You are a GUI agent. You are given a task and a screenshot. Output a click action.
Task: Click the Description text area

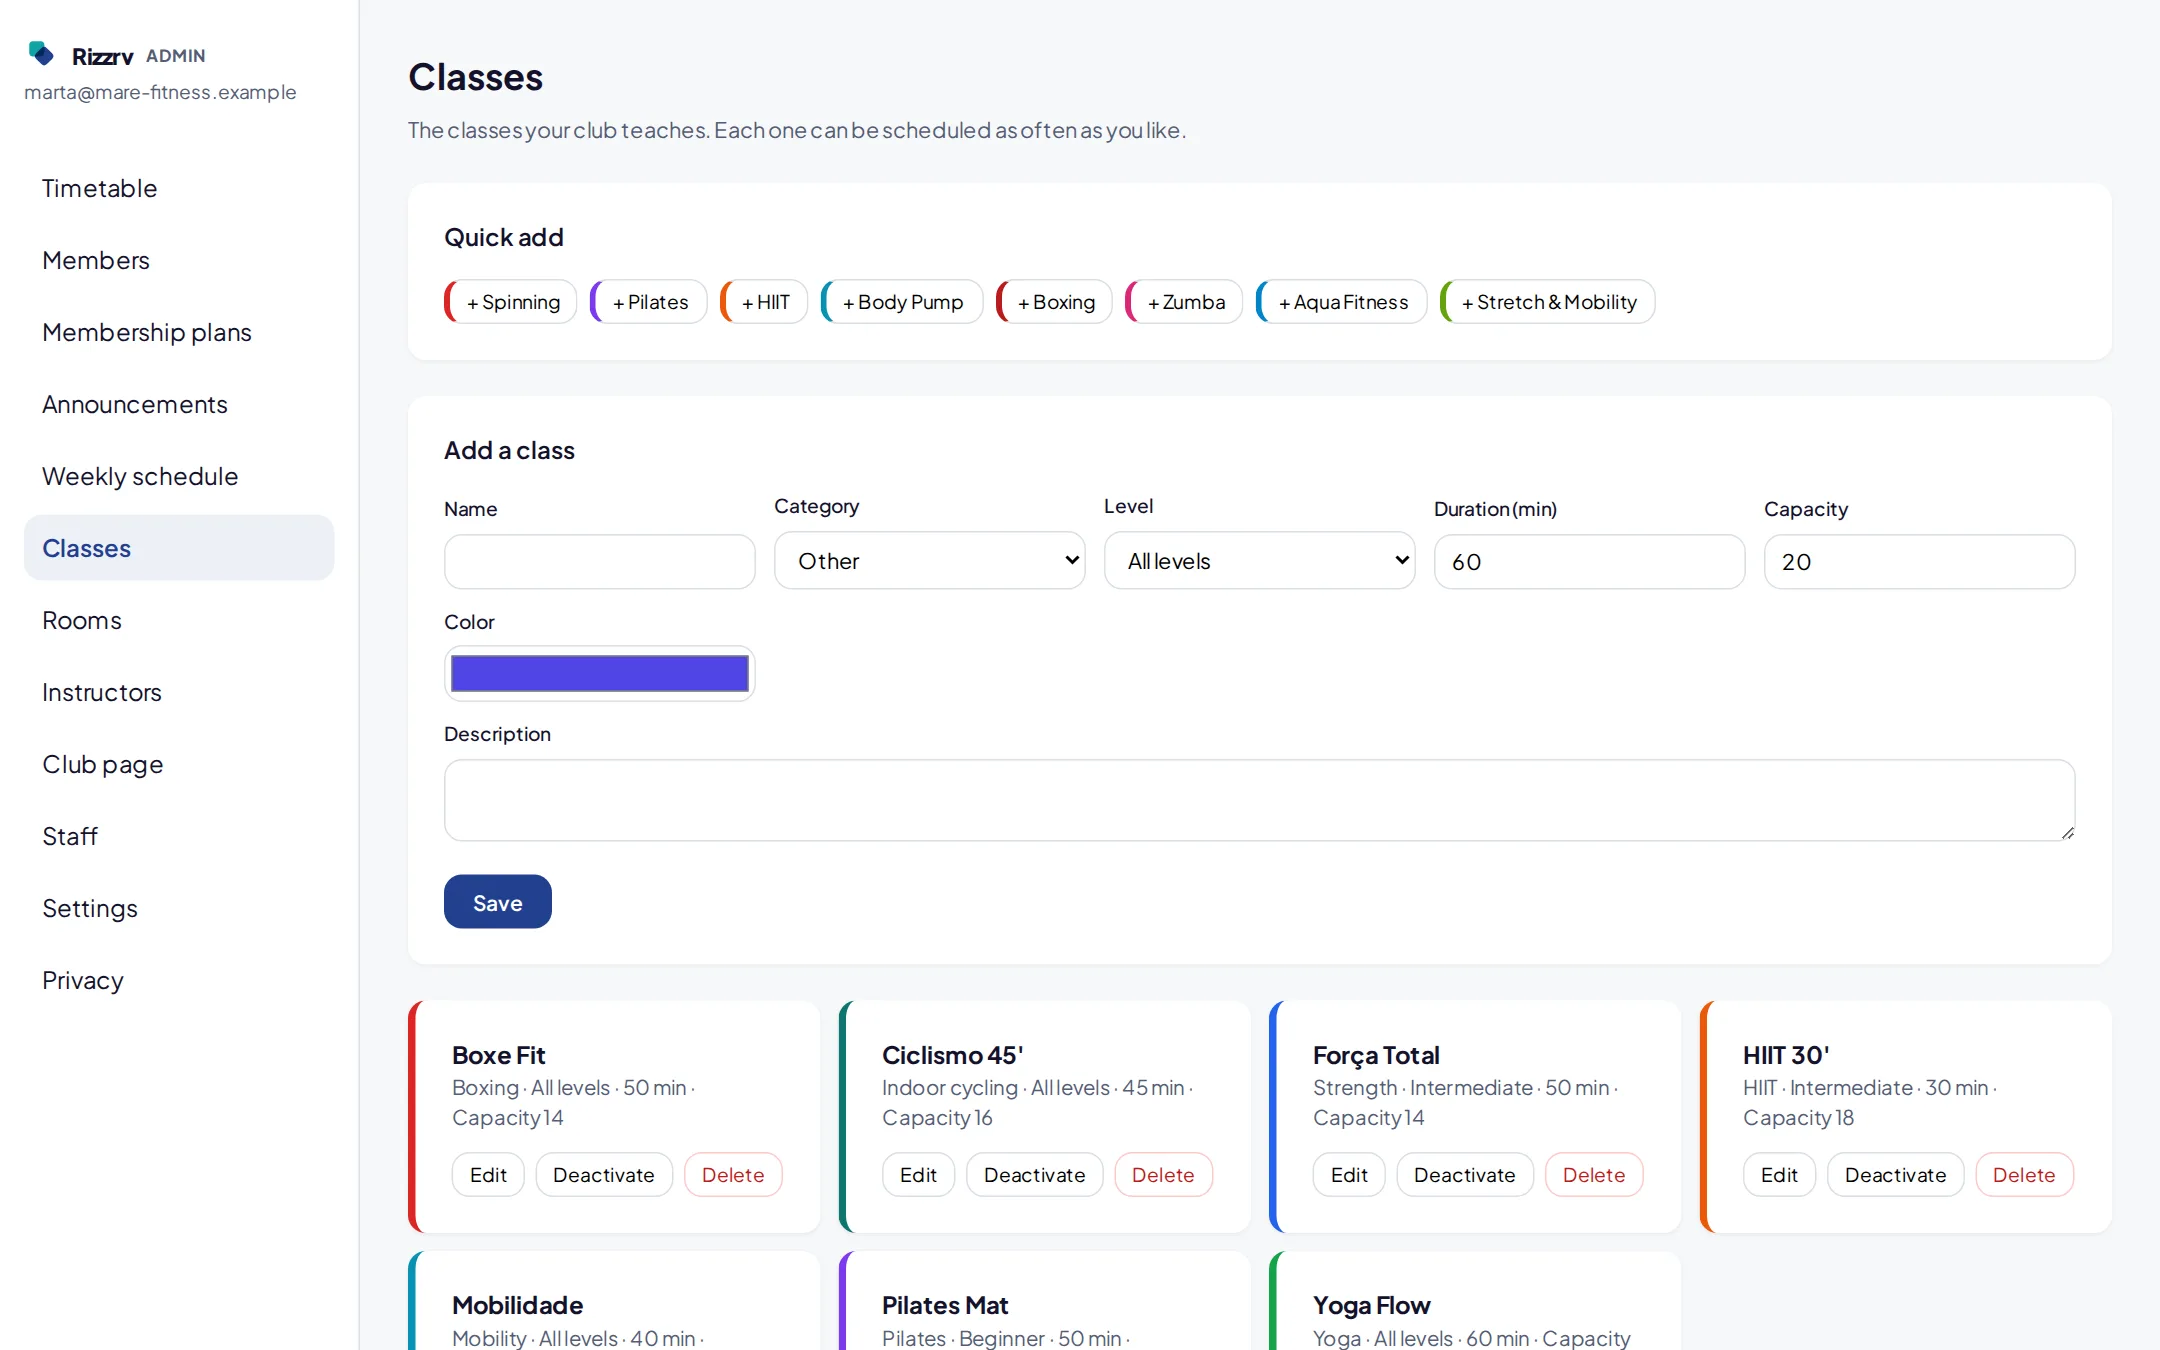[1260, 800]
